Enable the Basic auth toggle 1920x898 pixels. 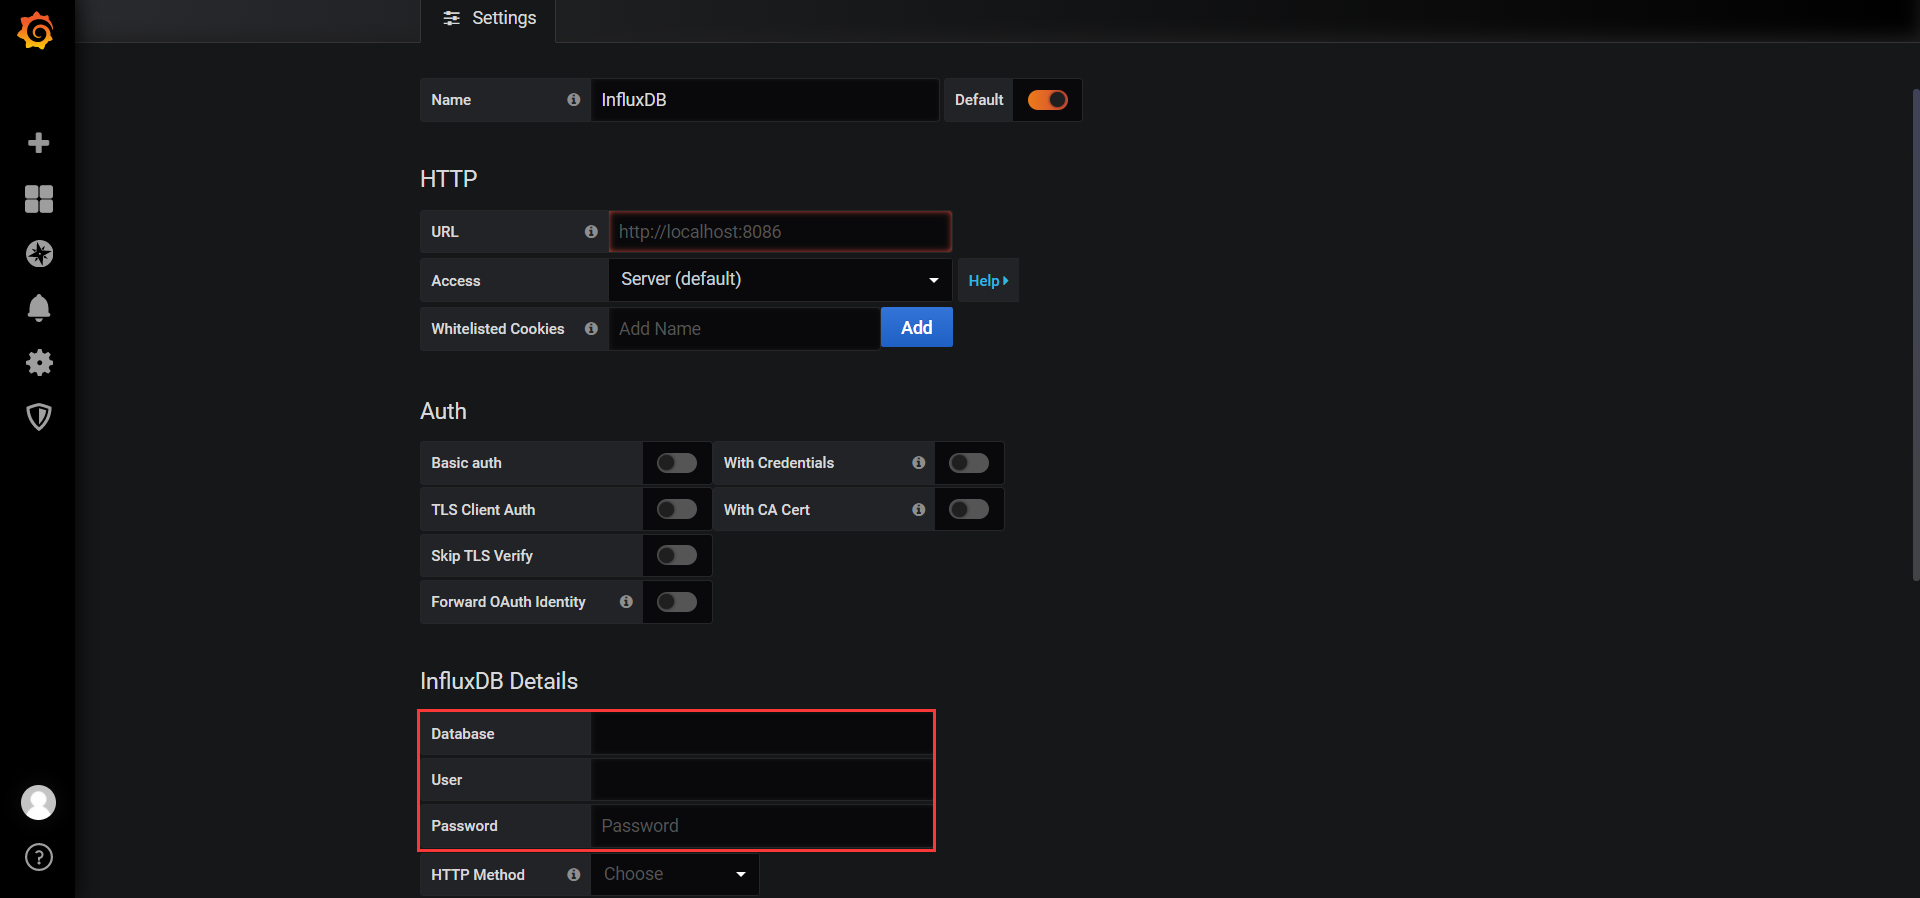pyautogui.click(x=677, y=463)
